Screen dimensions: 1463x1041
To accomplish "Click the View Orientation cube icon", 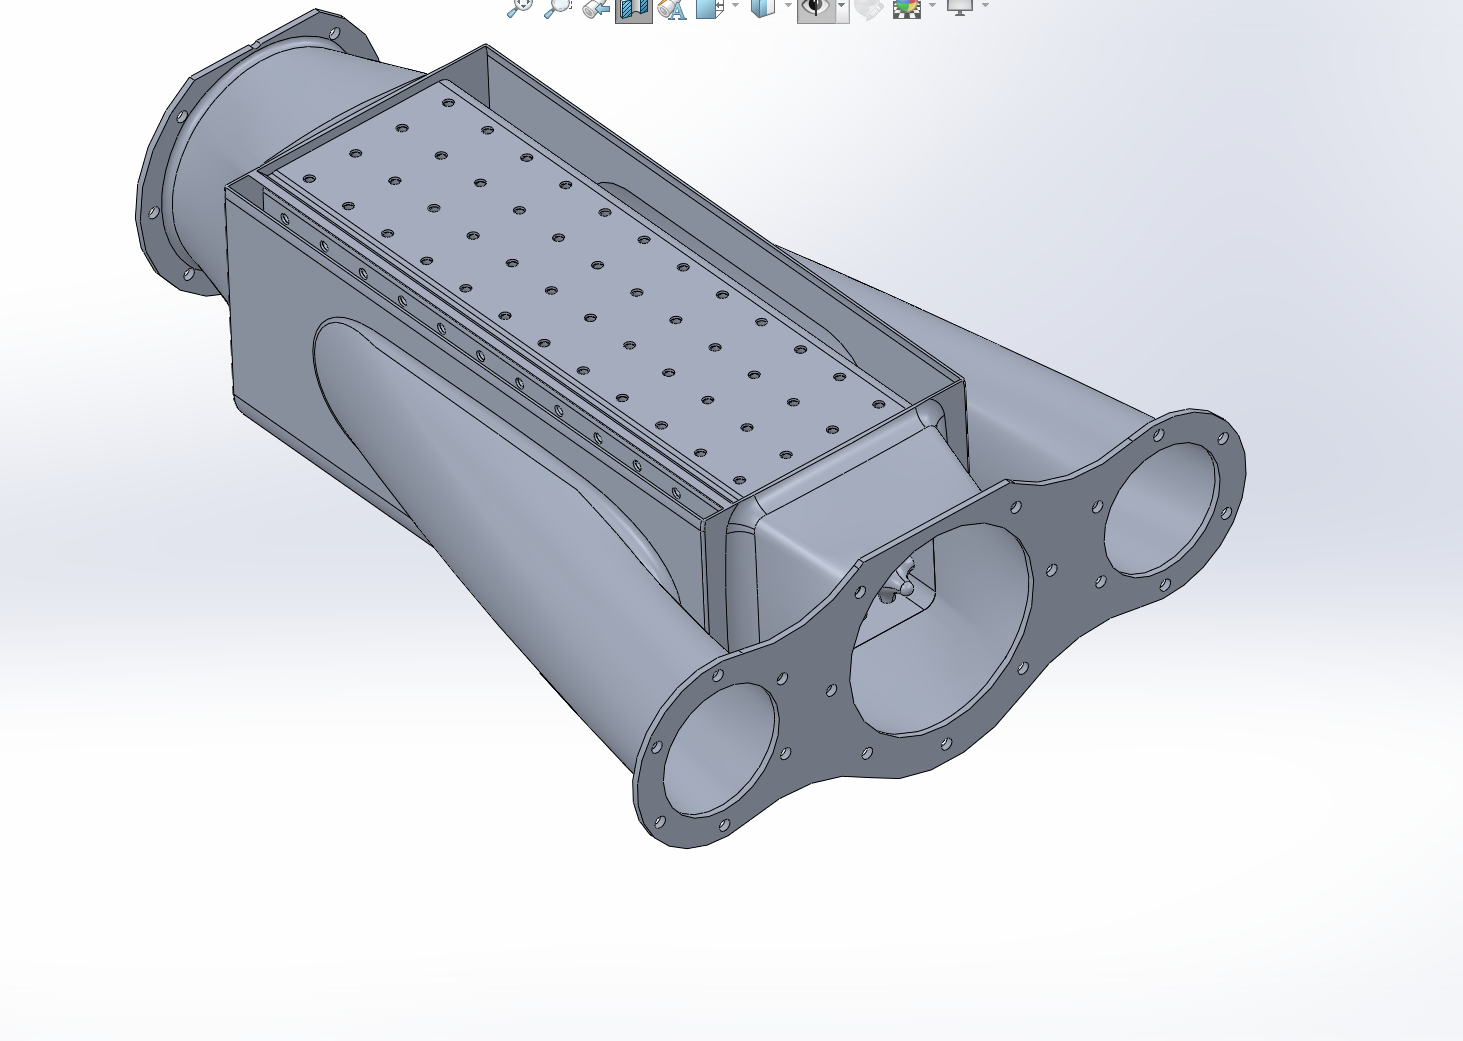I will 709,8.
